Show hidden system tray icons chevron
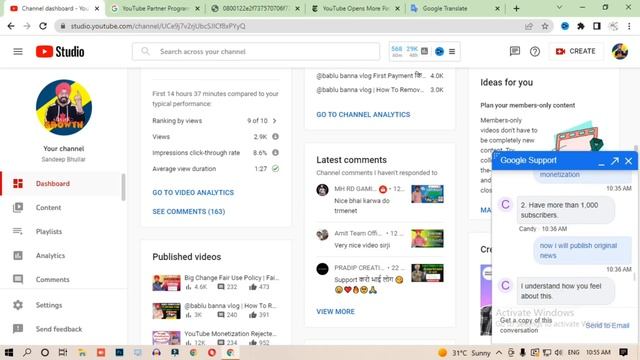Screen dimensions: 640x360 coord(499,352)
